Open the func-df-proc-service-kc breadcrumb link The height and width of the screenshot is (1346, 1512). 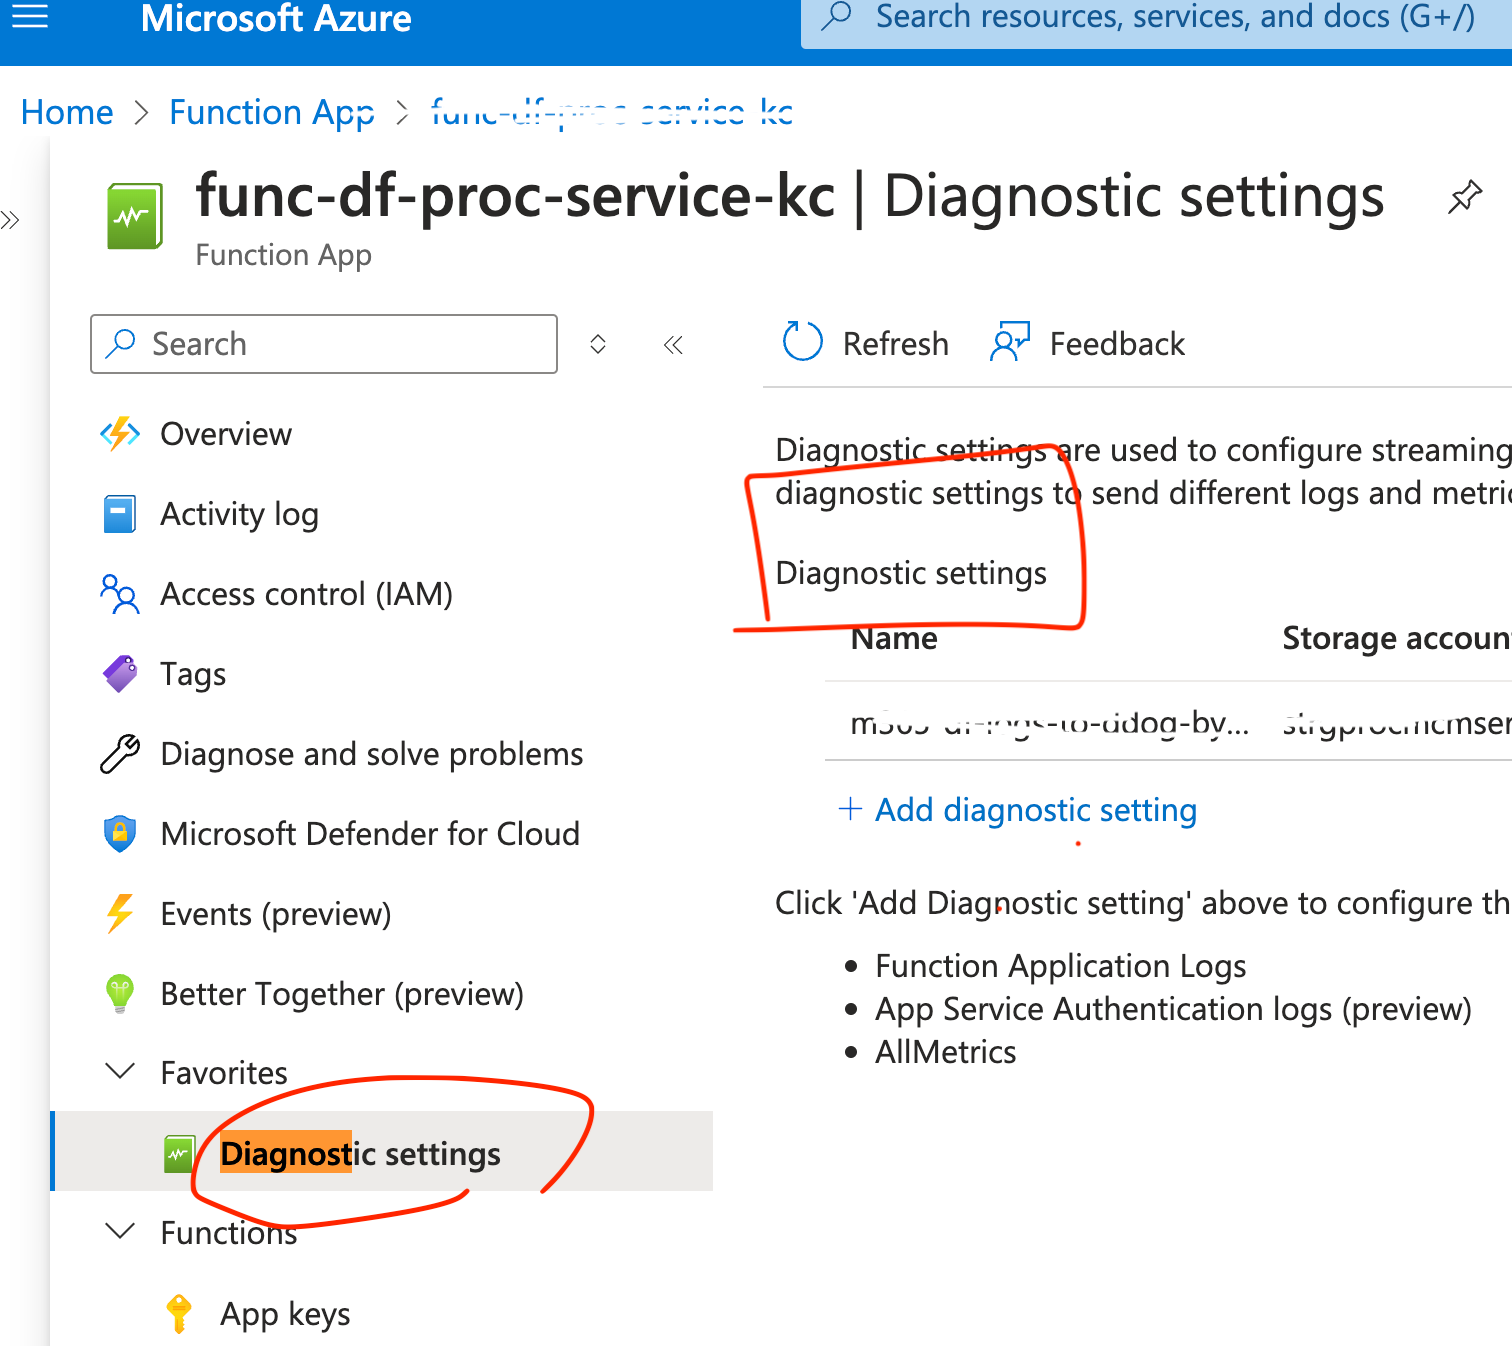612,112
